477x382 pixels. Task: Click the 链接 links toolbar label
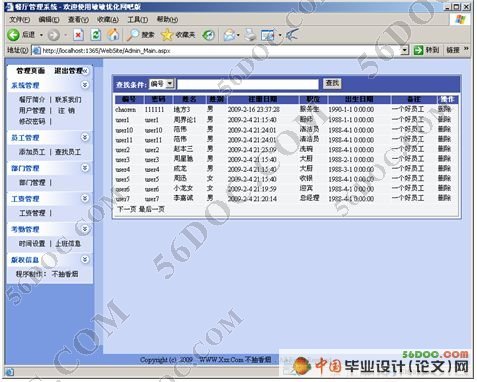(453, 50)
